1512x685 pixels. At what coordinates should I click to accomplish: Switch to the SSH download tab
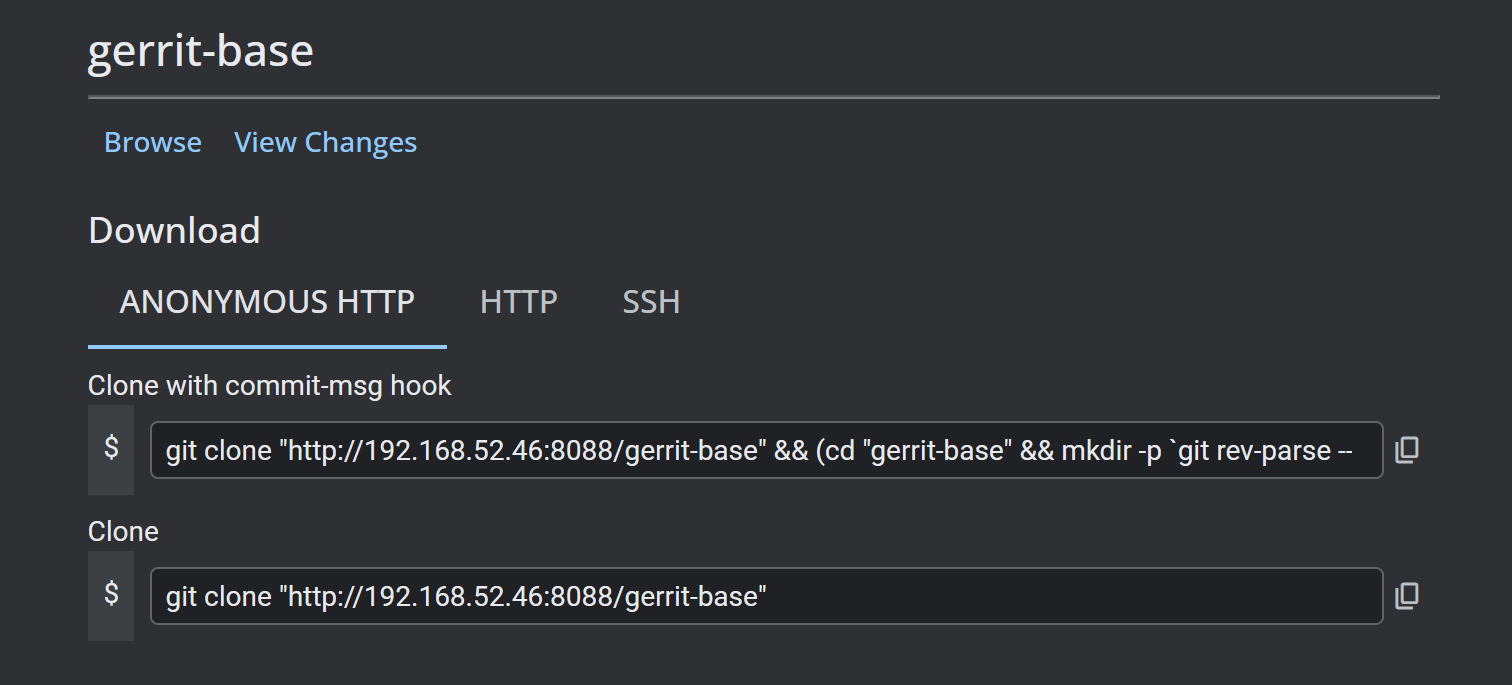click(651, 302)
